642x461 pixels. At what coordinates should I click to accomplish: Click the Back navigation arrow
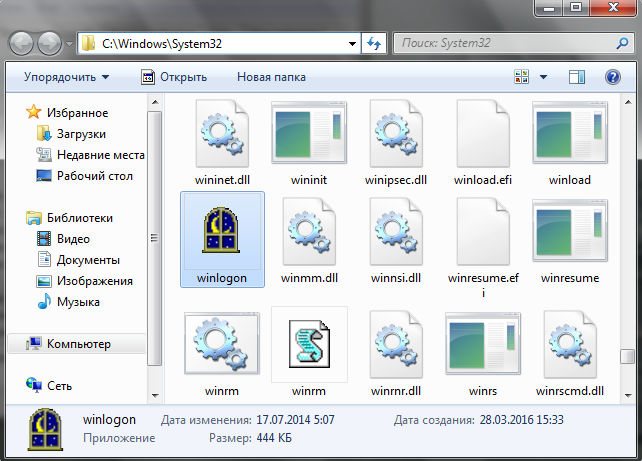(x=21, y=43)
